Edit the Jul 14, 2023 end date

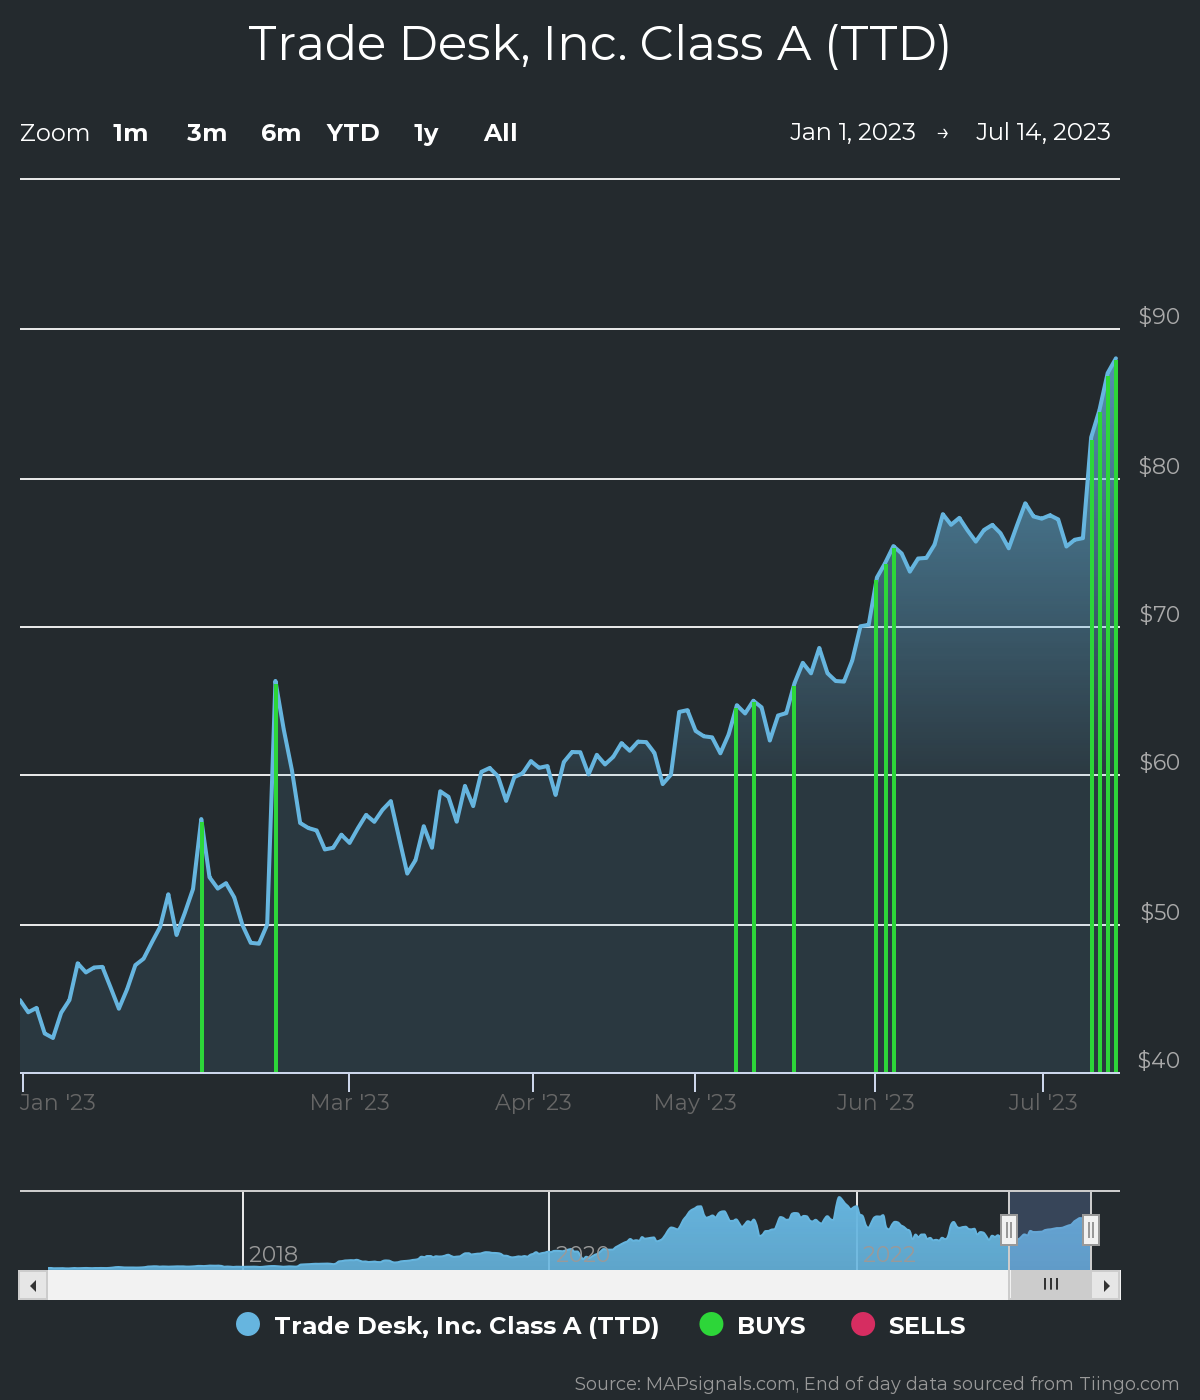[1043, 132]
